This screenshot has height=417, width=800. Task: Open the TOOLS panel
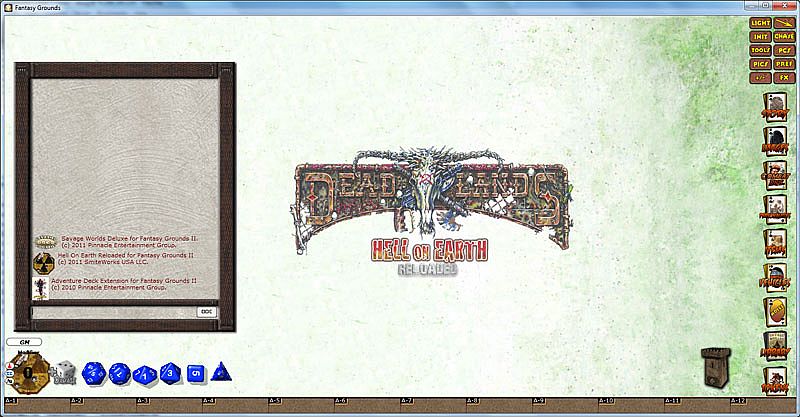(760, 51)
